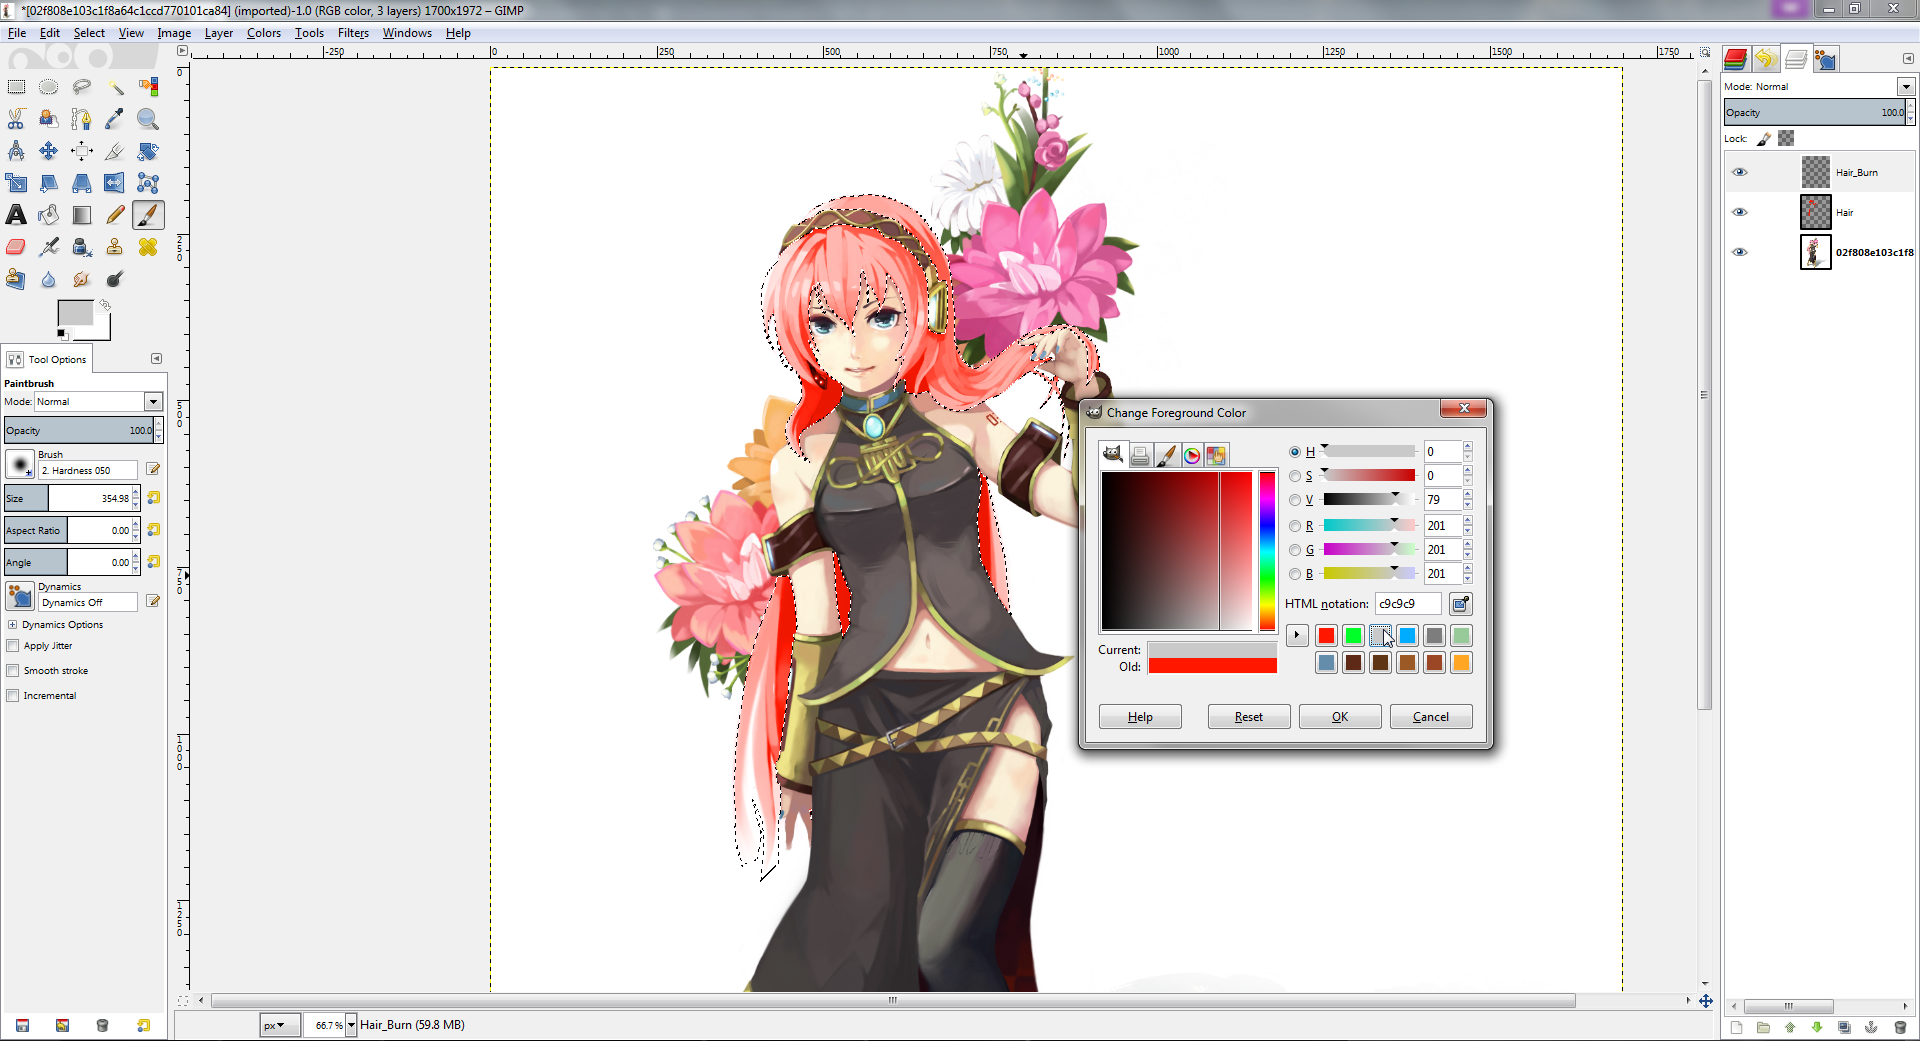Select the Rotate tool
This screenshot has width=1920, height=1041.
pos(148,151)
